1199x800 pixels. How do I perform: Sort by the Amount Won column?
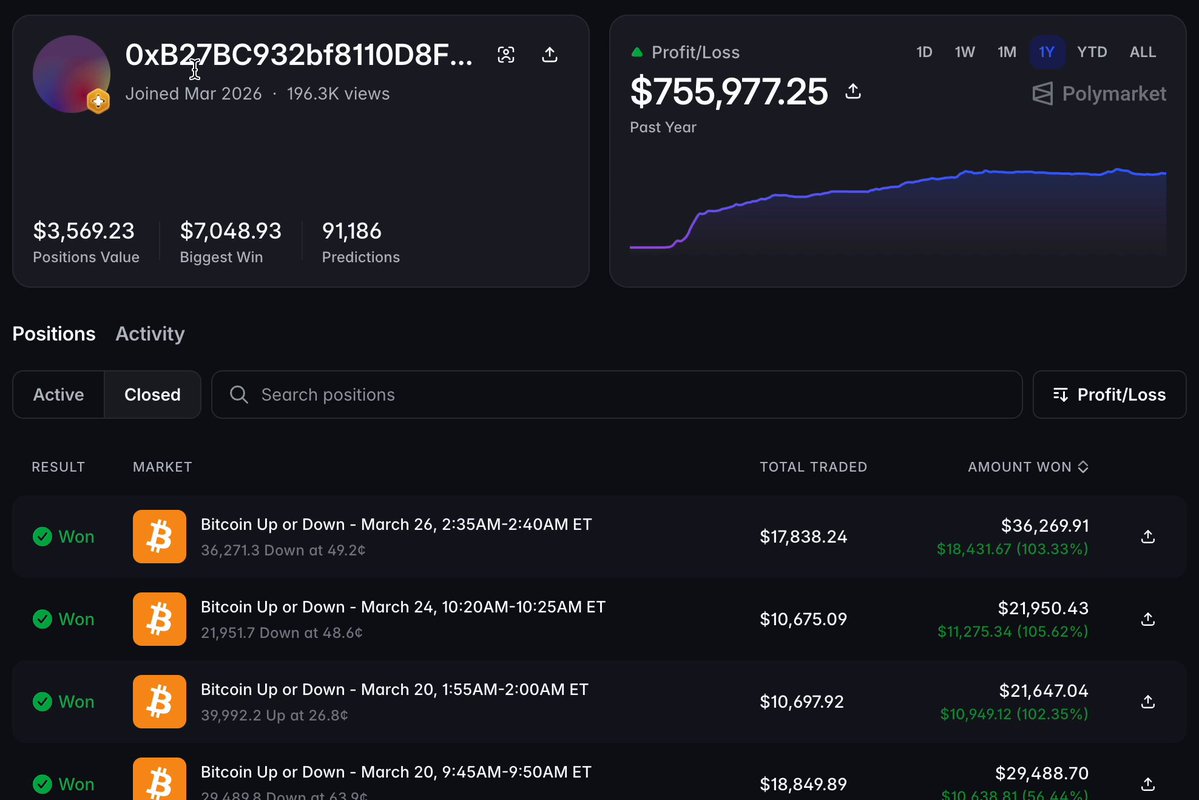(1028, 467)
